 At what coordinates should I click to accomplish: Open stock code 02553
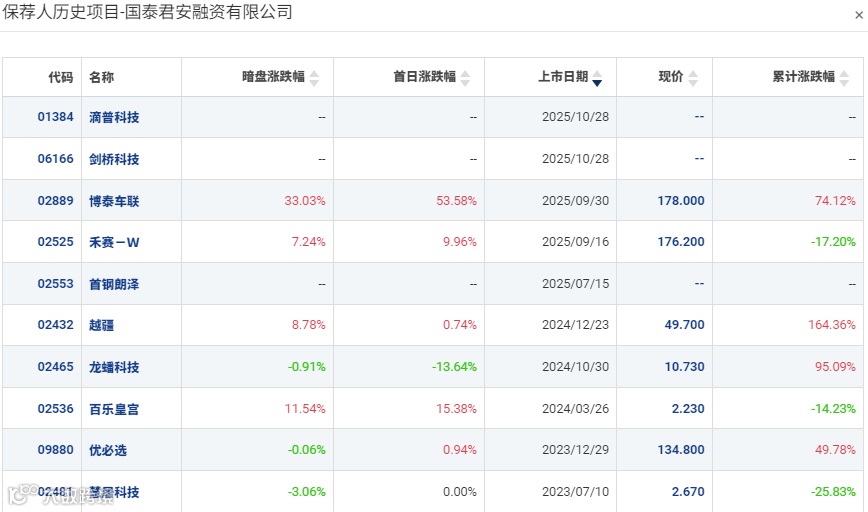coord(55,284)
